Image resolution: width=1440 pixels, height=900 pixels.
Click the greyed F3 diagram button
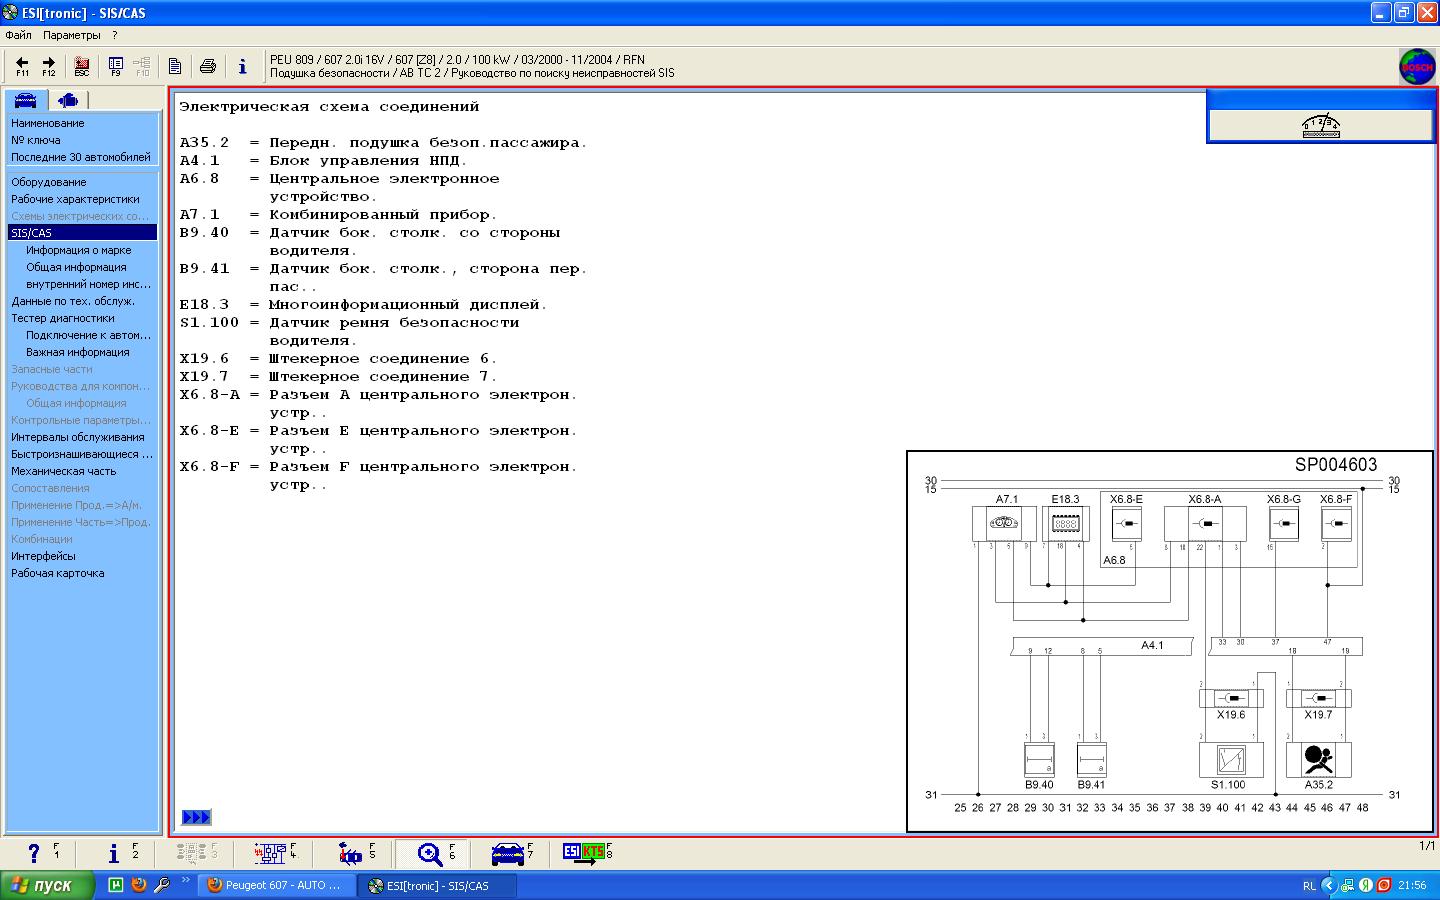(x=196, y=853)
